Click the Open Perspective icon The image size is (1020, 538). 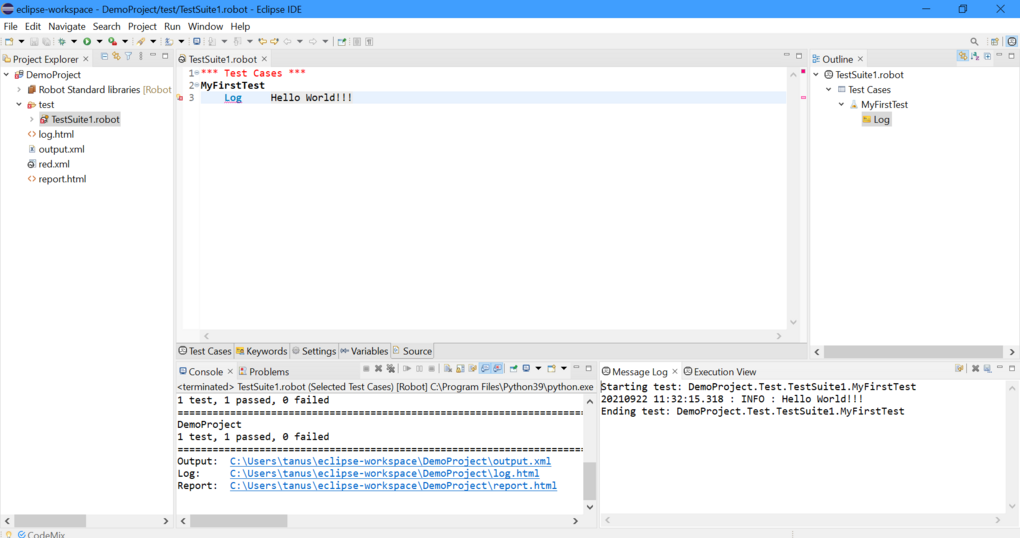click(x=995, y=42)
